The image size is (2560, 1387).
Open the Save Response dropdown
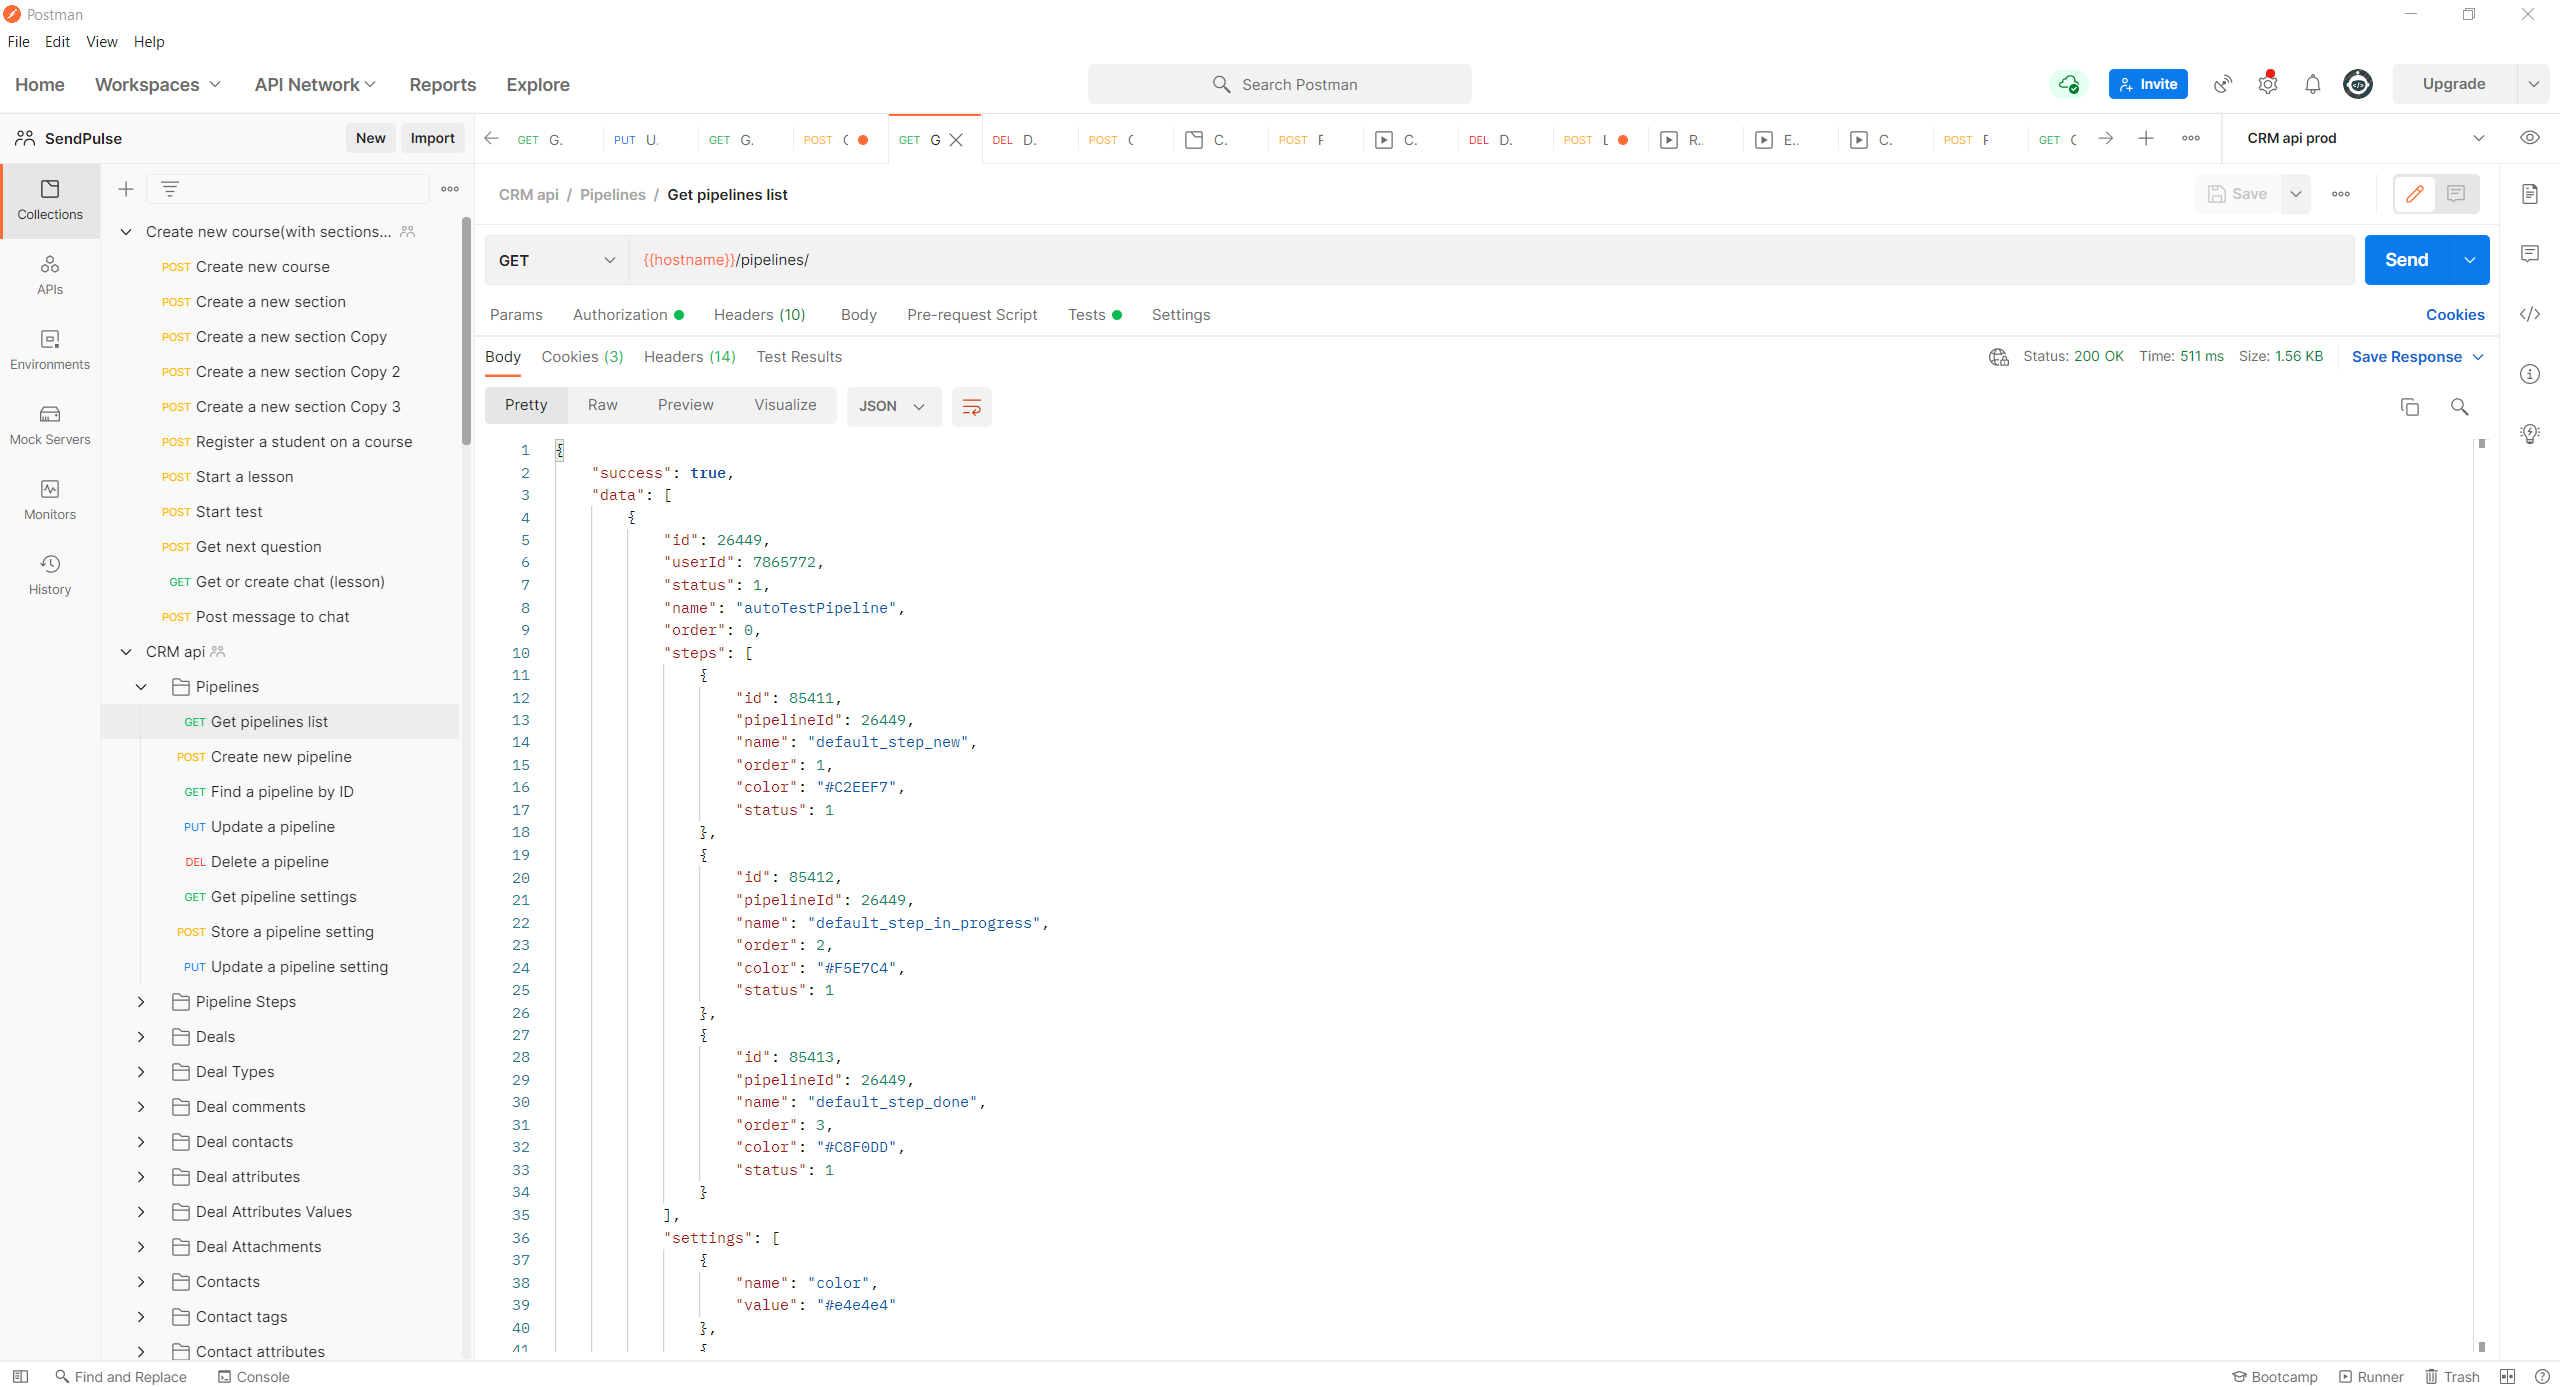tap(2478, 357)
